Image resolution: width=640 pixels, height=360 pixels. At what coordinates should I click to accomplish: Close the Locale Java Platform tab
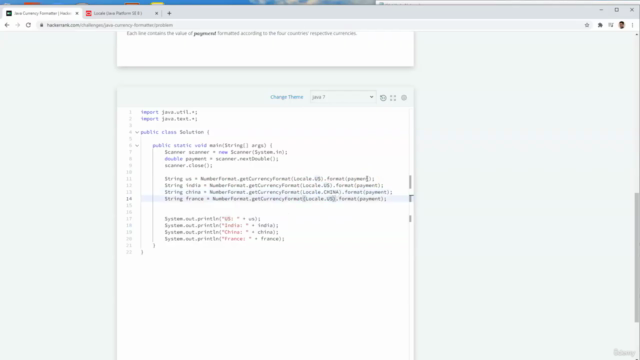pyautogui.click(x=156, y=13)
